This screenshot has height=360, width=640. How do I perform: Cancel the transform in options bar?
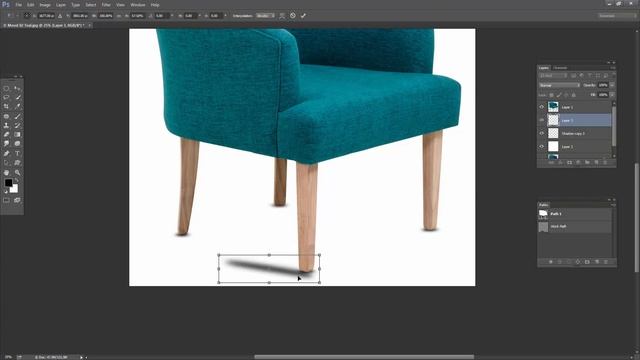pyautogui.click(x=293, y=16)
